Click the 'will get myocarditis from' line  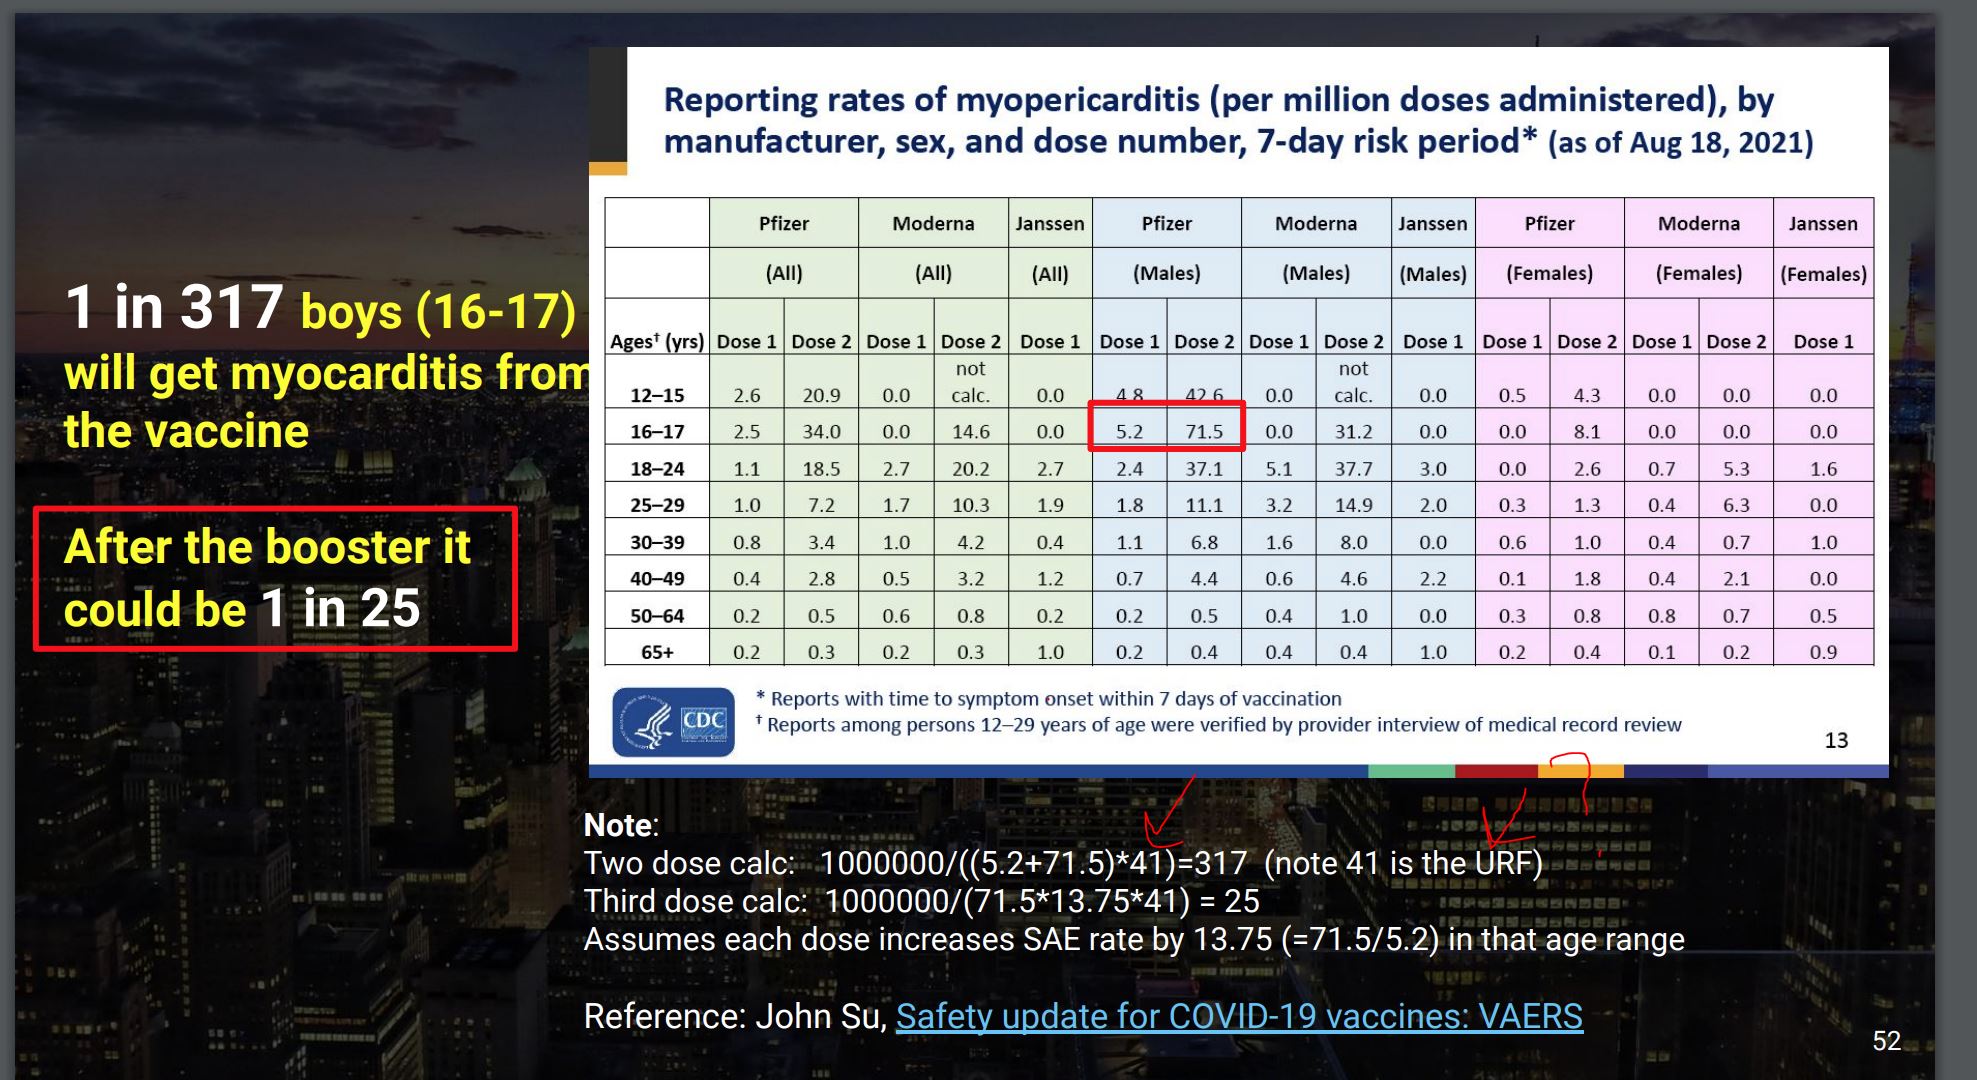(326, 373)
